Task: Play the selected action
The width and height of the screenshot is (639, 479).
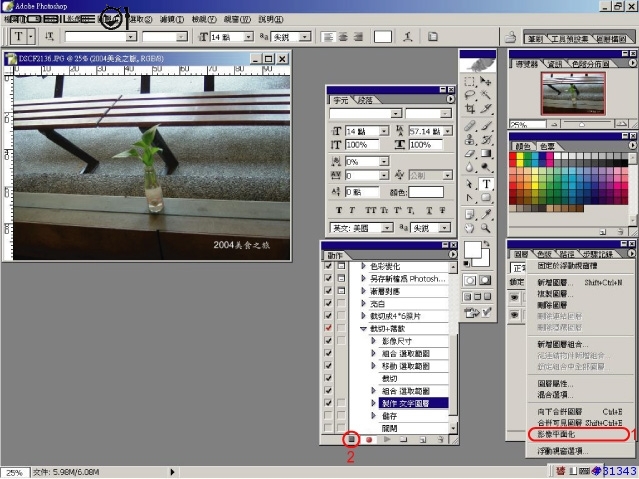Action: click(x=387, y=439)
